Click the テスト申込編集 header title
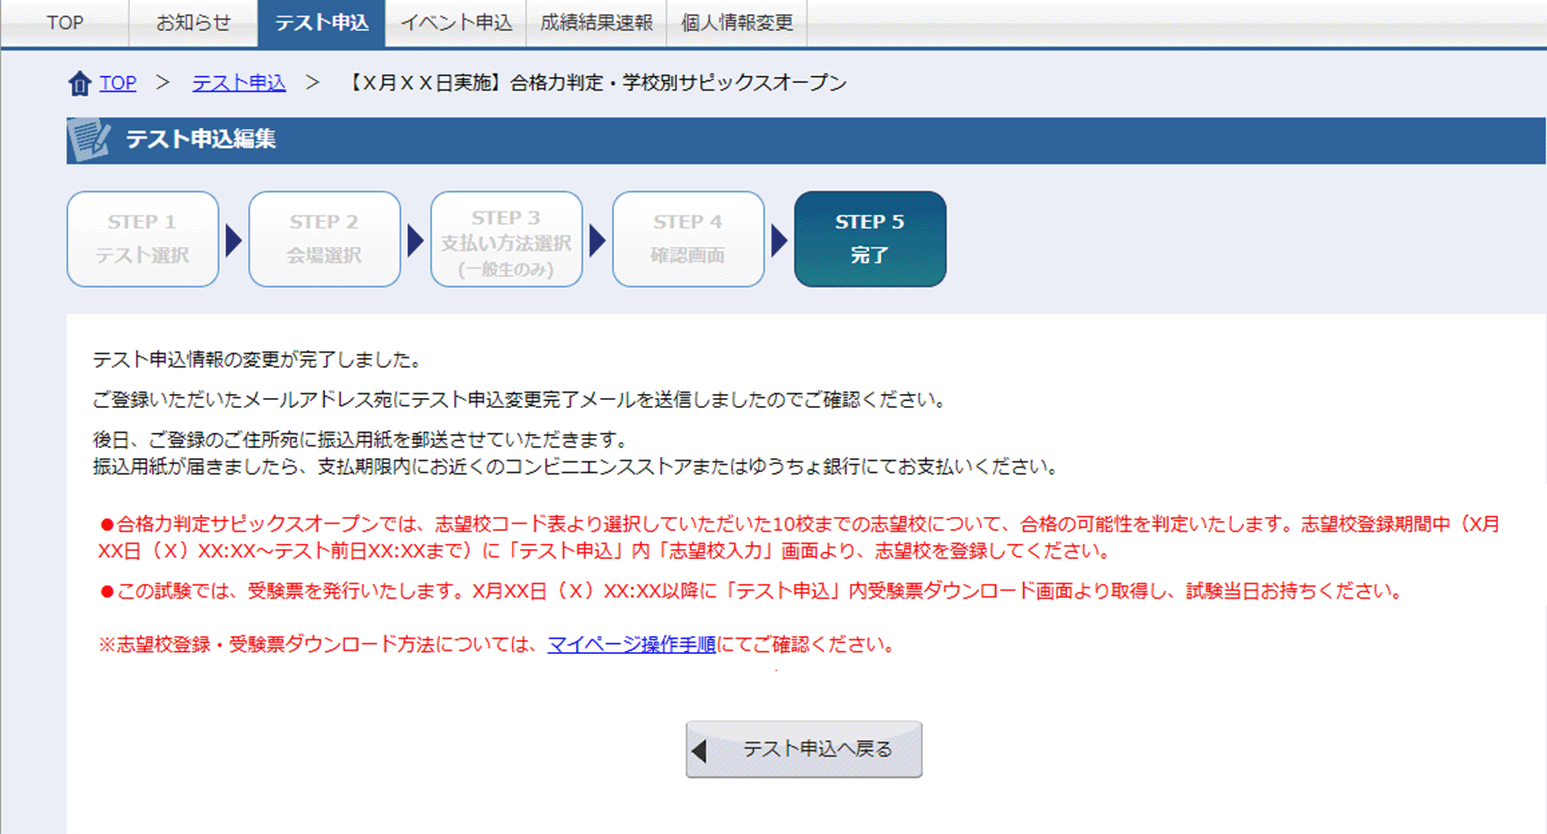 pos(201,139)
